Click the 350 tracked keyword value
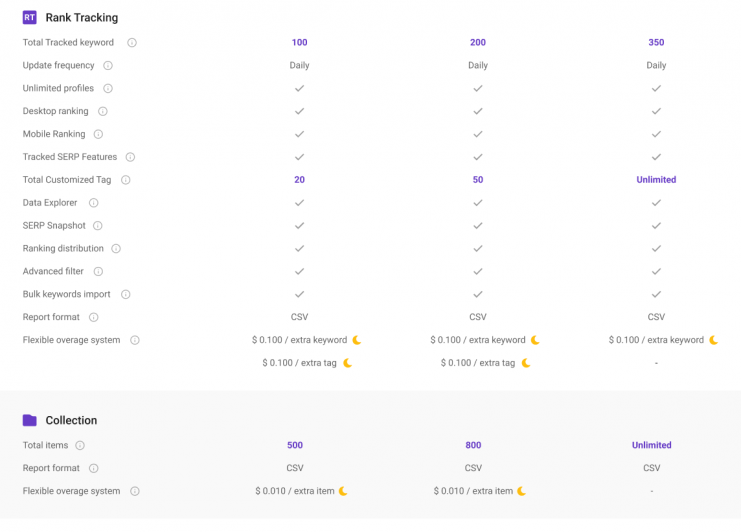 coord(656,43)
